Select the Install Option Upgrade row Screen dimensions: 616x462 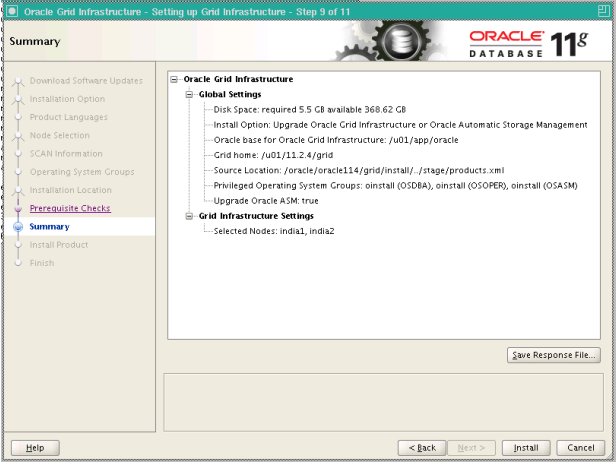pos(400,125)
